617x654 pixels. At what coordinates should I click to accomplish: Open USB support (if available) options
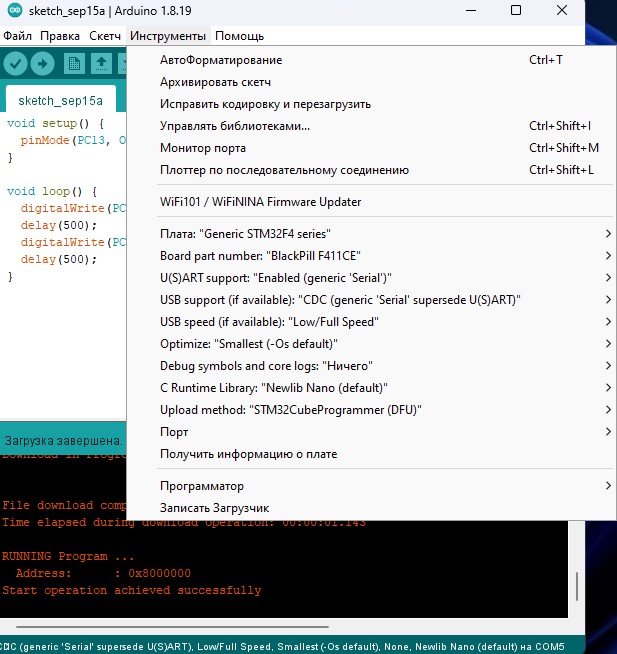371,300
